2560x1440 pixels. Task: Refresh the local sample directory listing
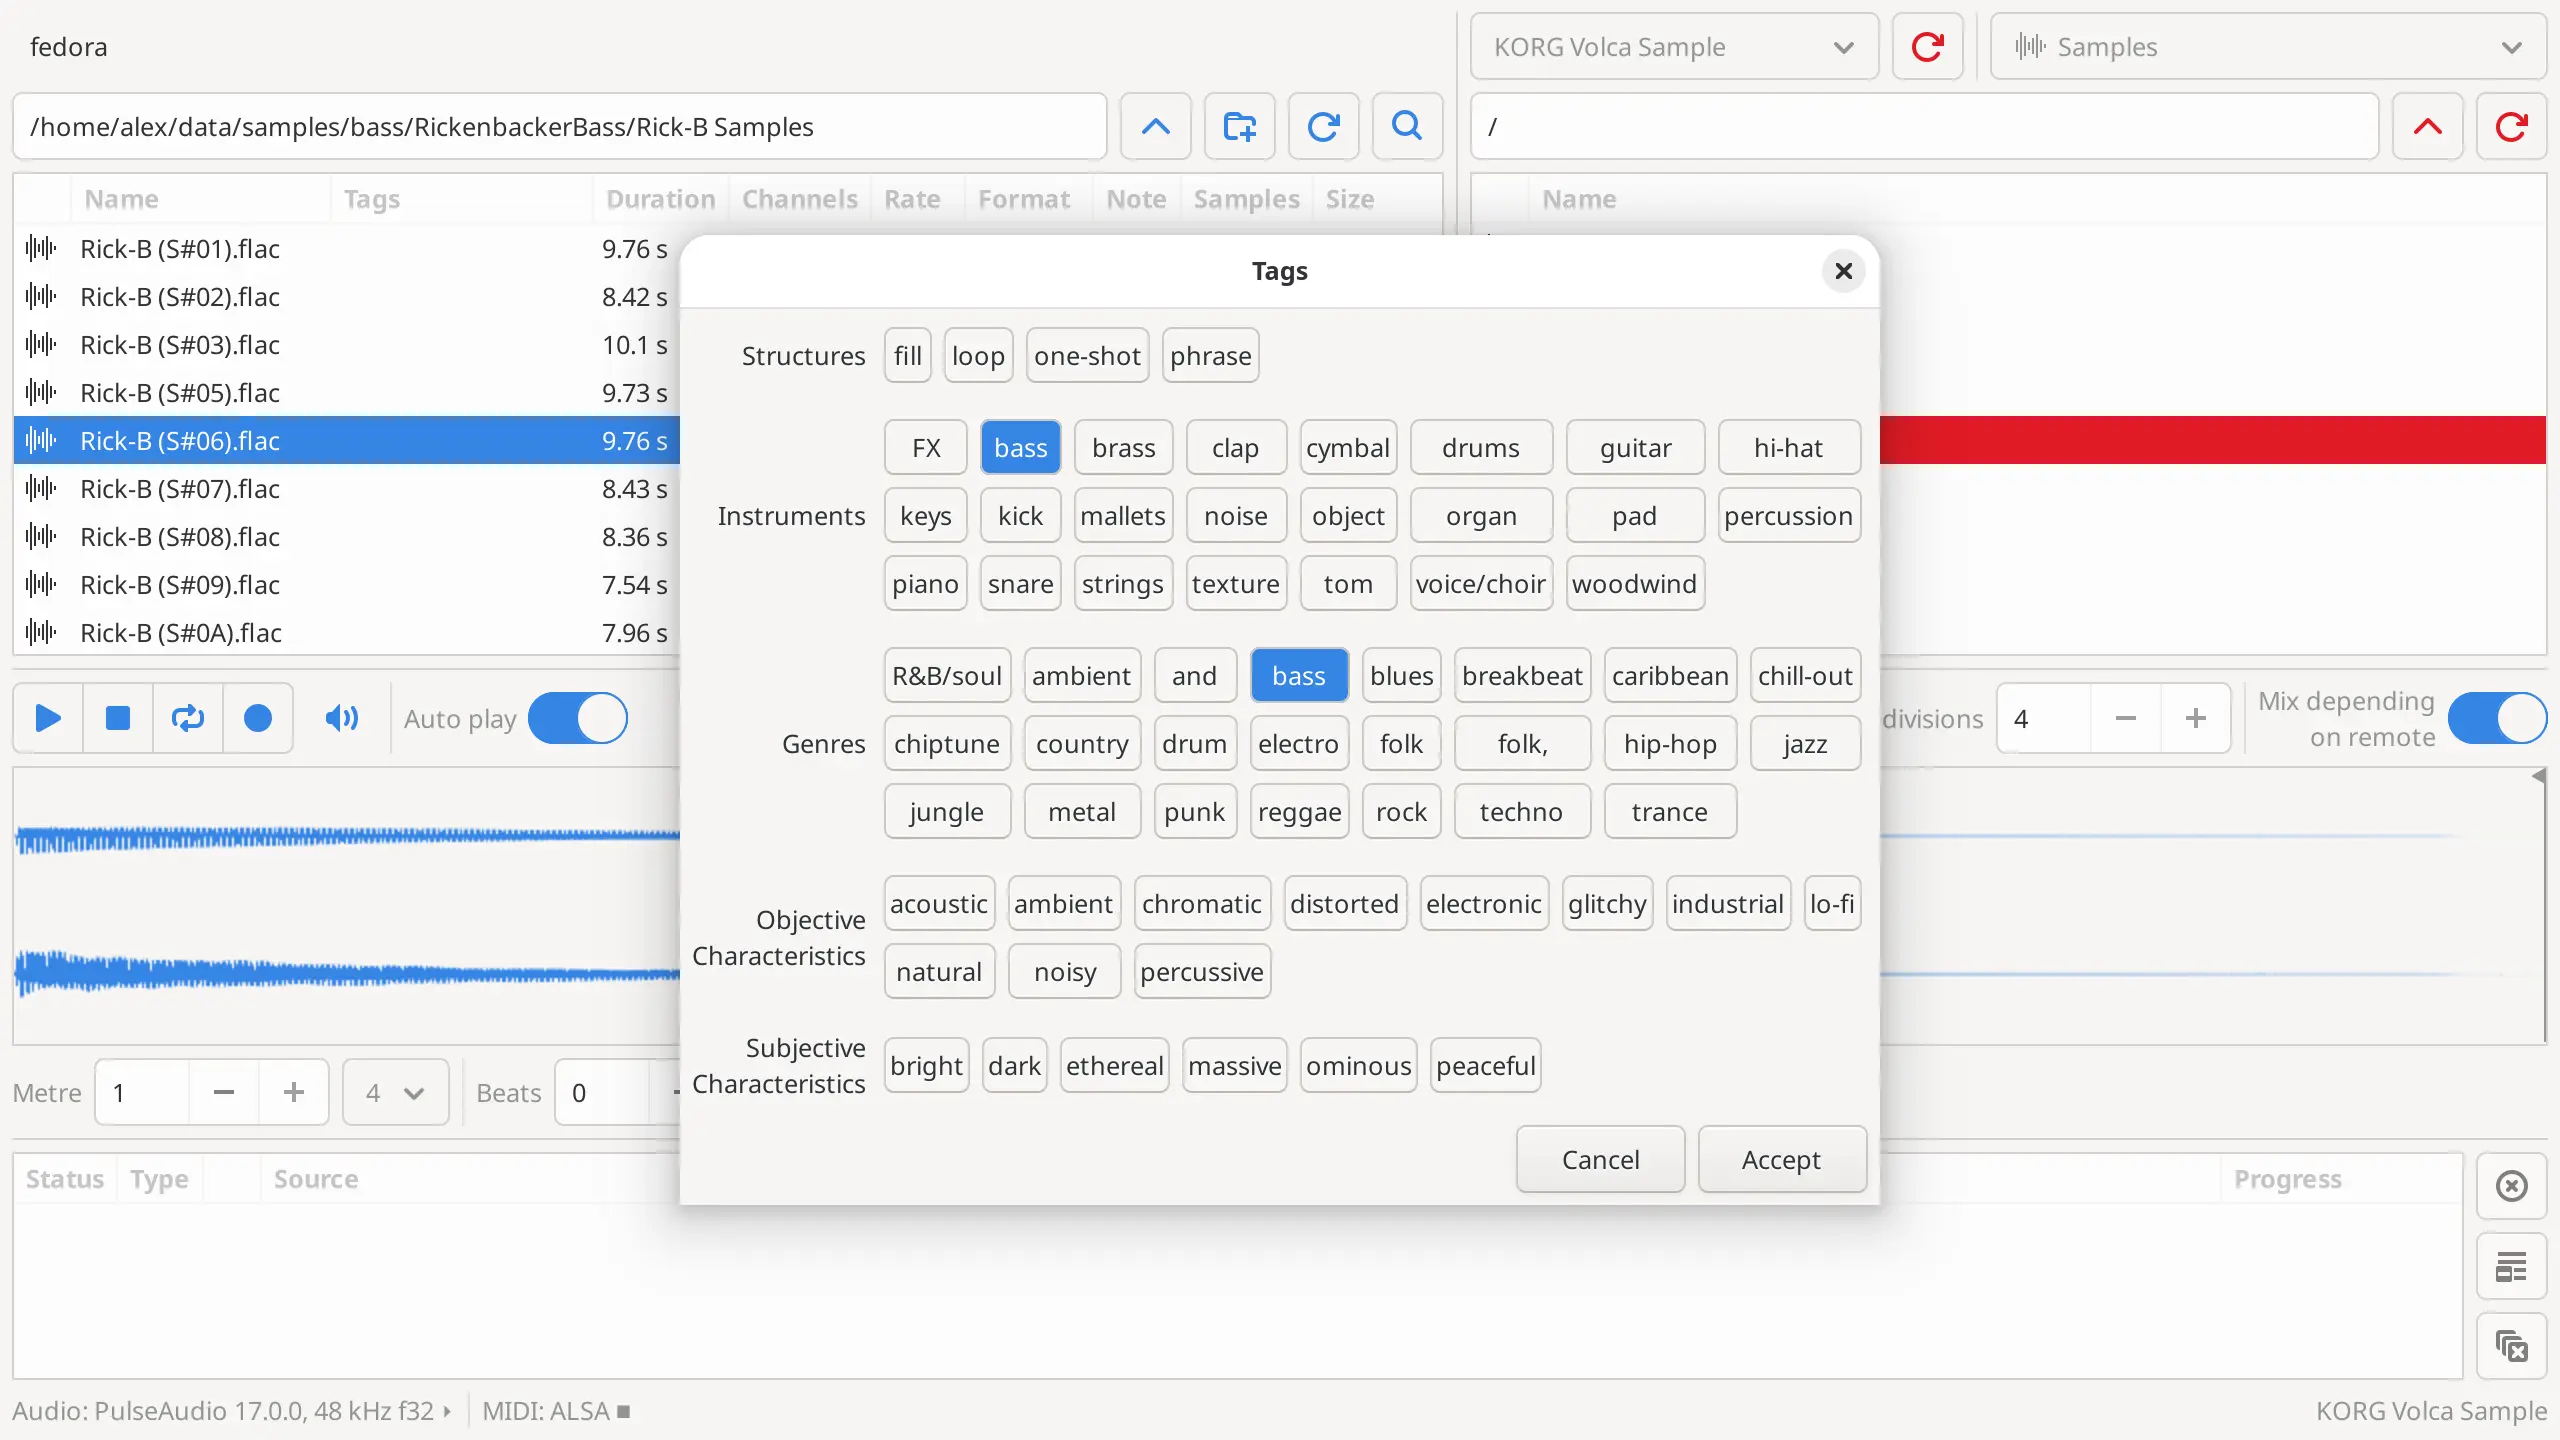(x=1322, y=126)
